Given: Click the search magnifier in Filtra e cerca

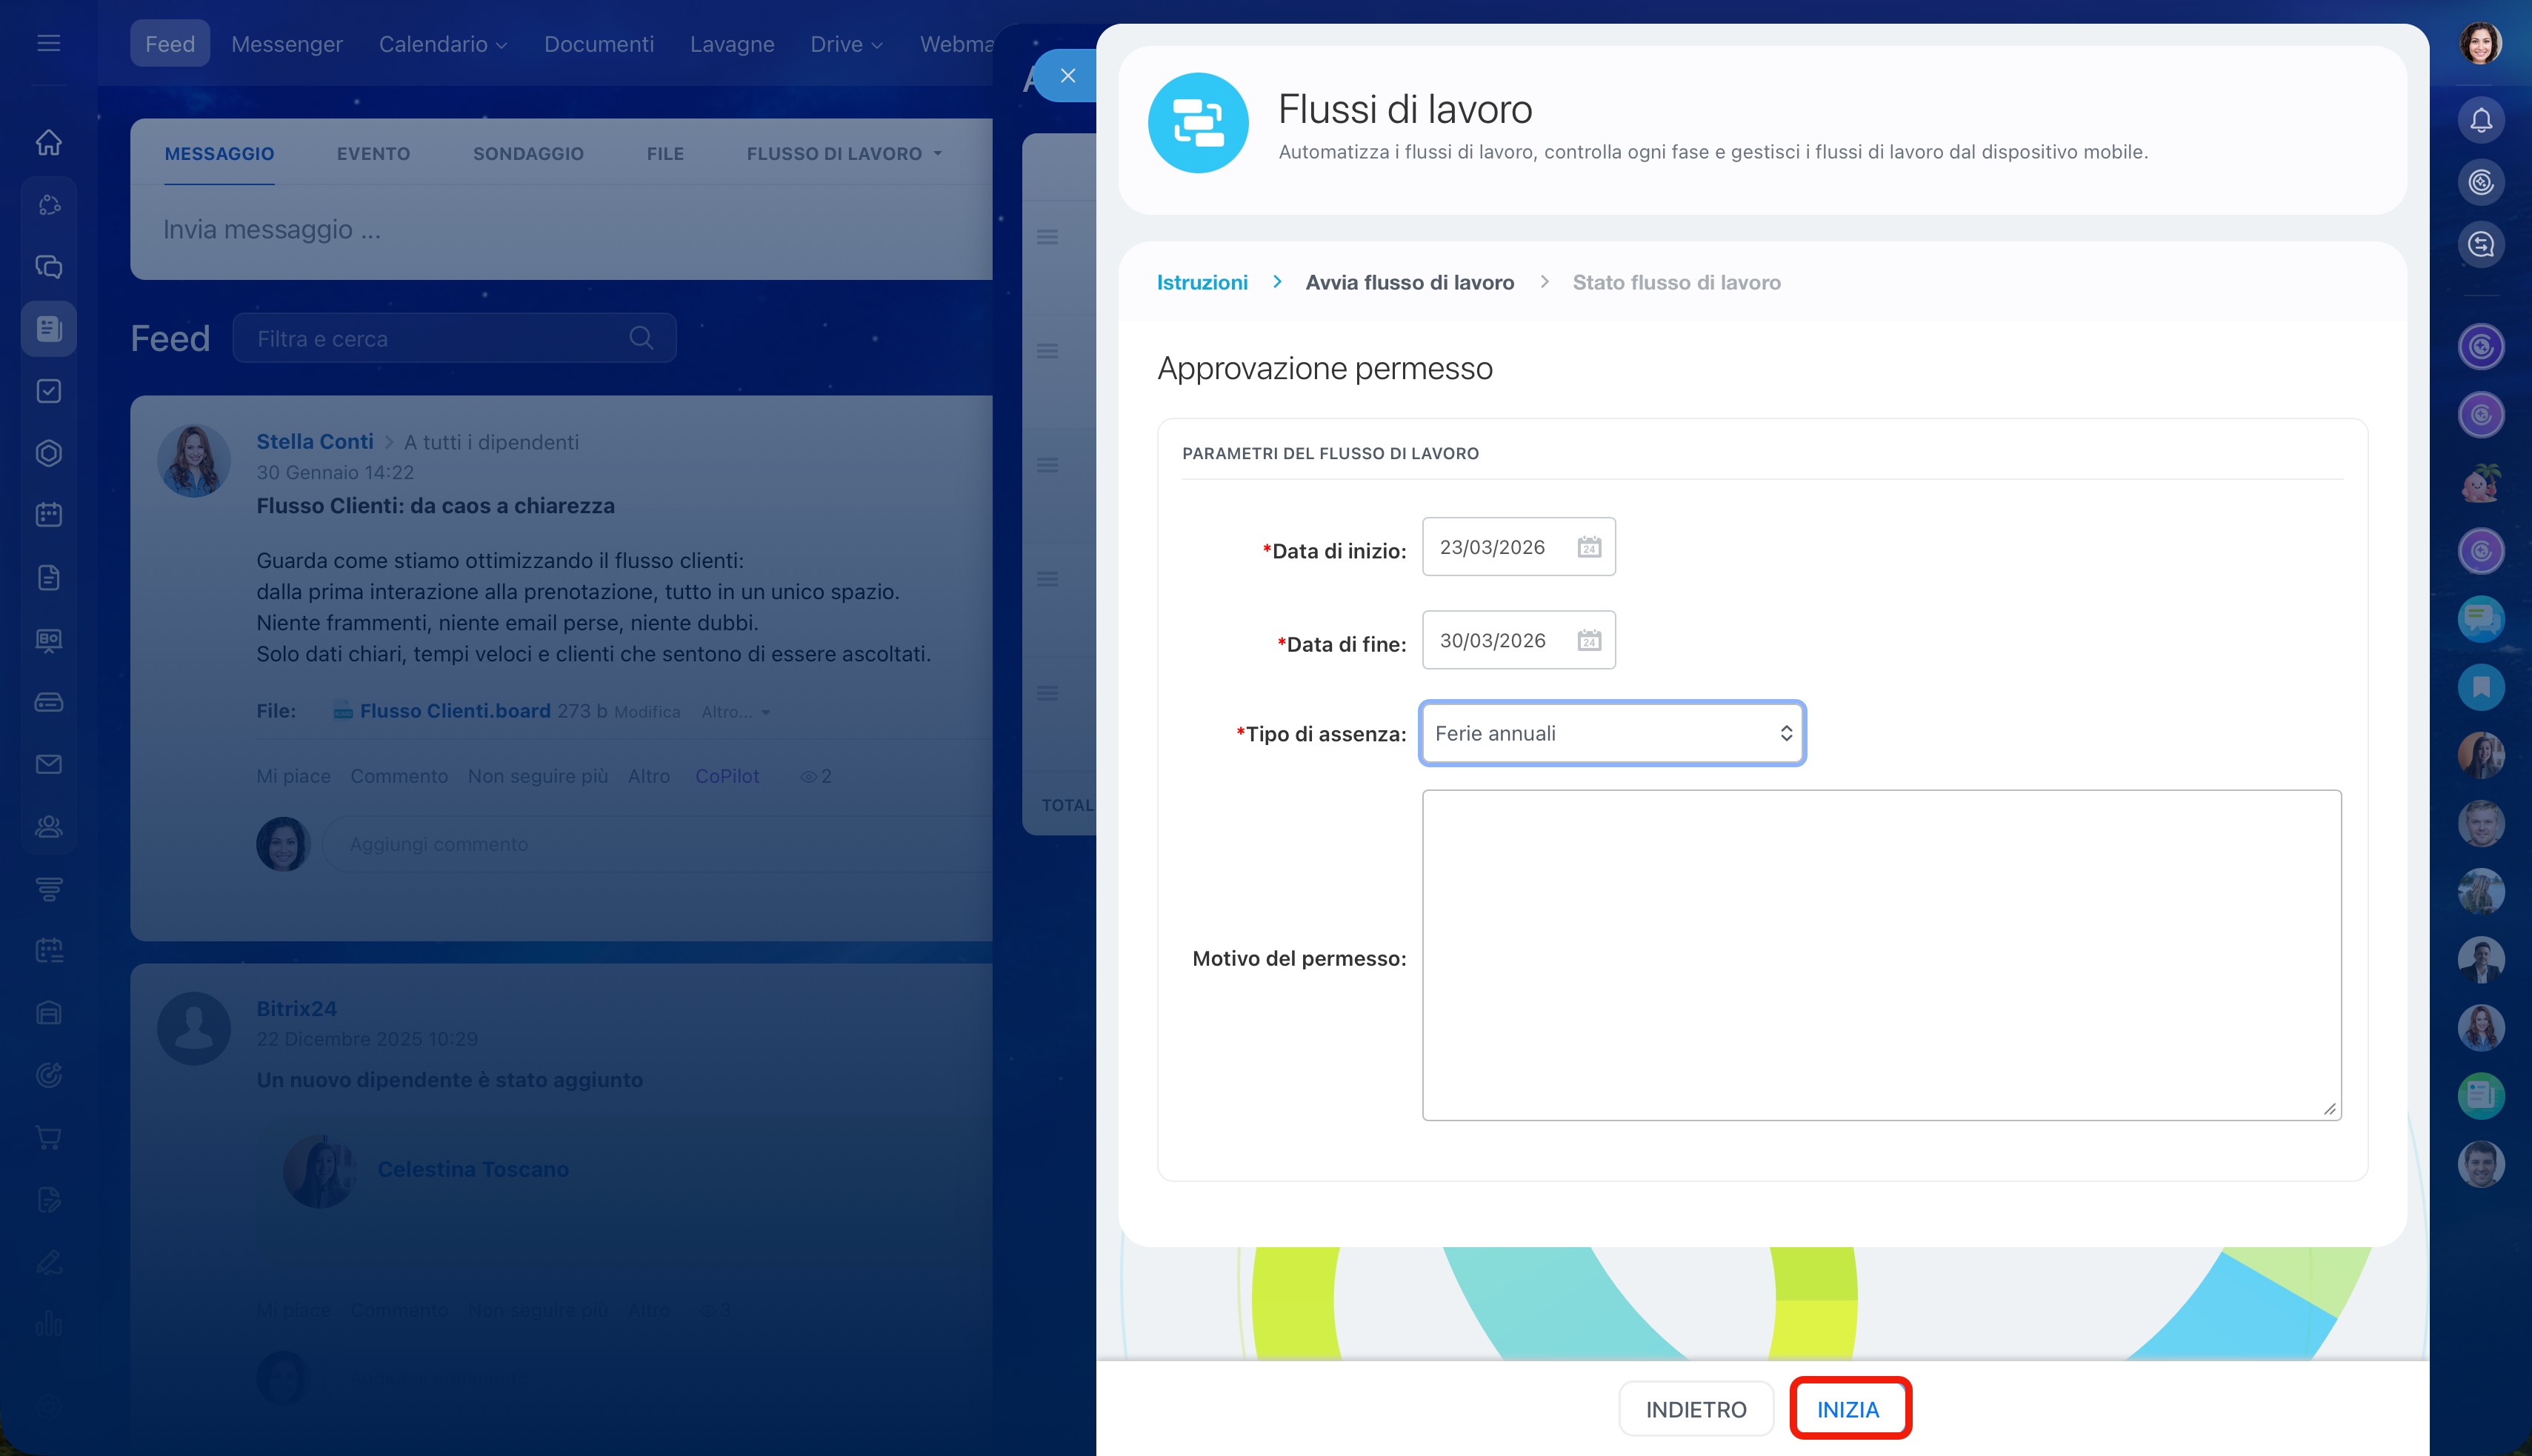Looking at the screenshot, I should pos(641,338).
